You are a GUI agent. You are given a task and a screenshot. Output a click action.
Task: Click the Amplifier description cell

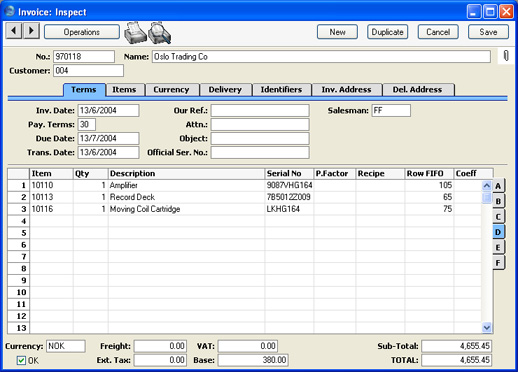tap(186, 185)
